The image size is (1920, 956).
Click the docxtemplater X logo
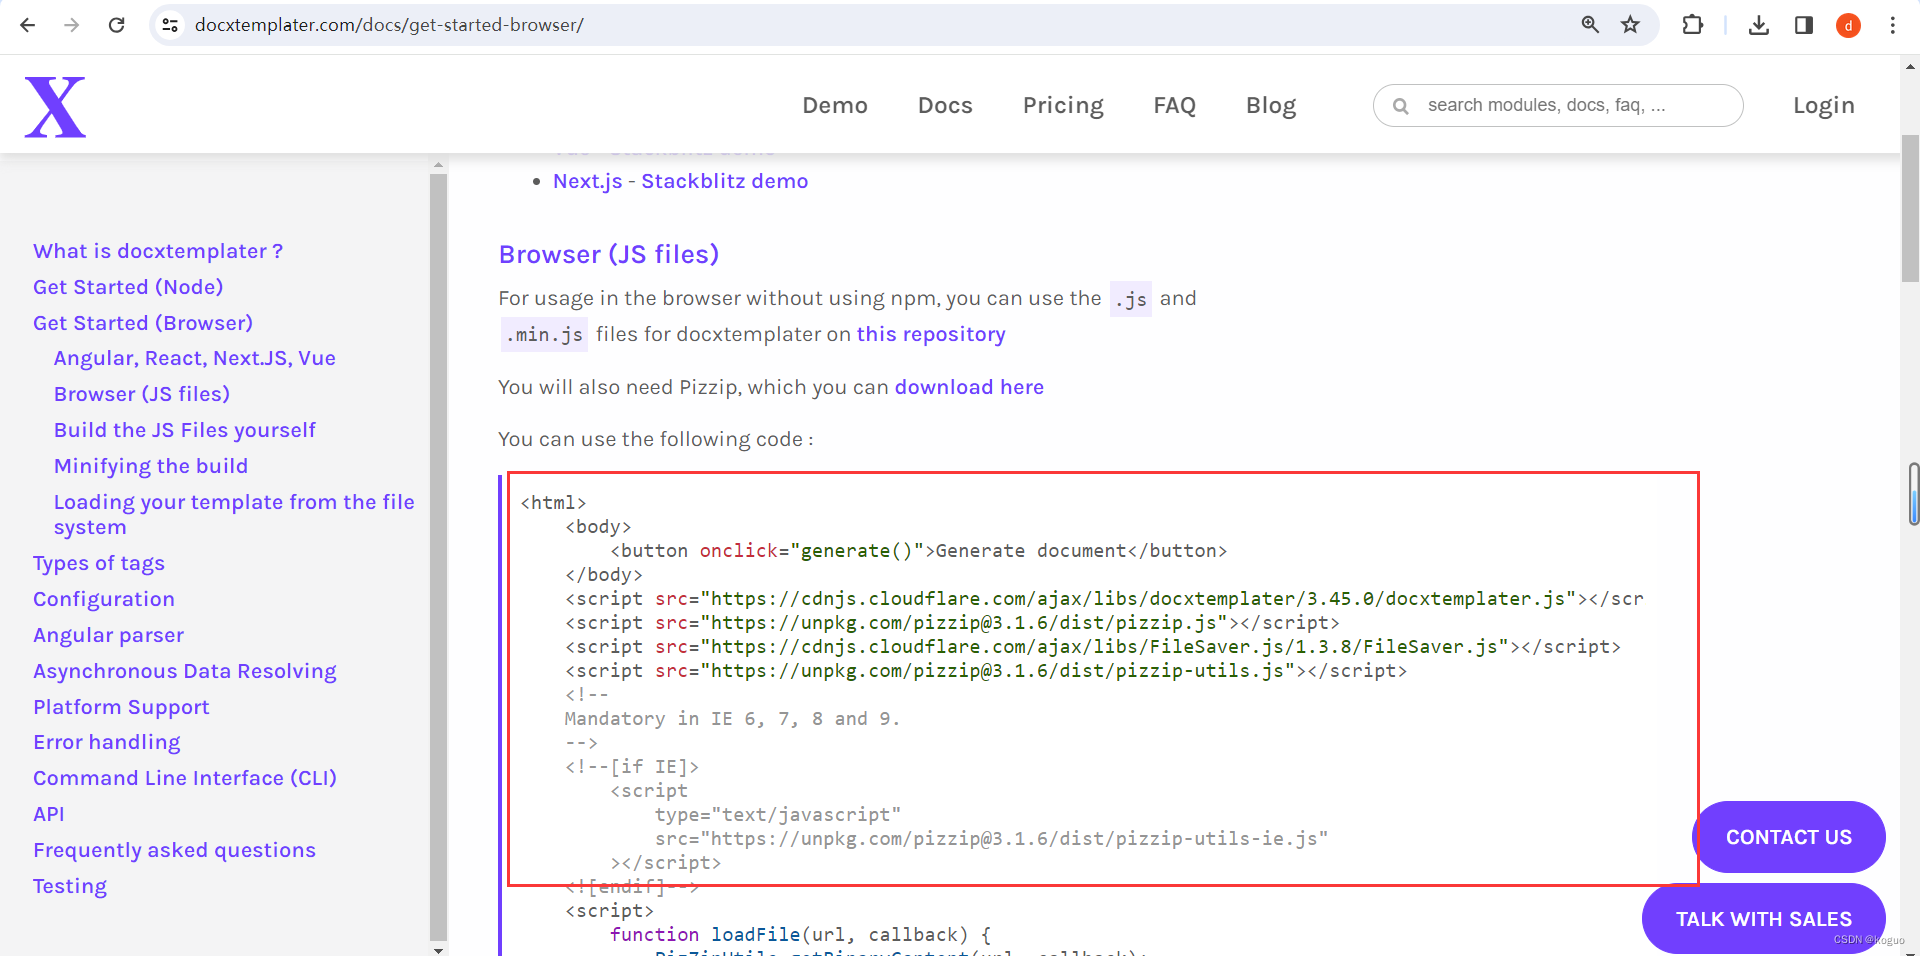pyautogui.click(x=55, y=105)
